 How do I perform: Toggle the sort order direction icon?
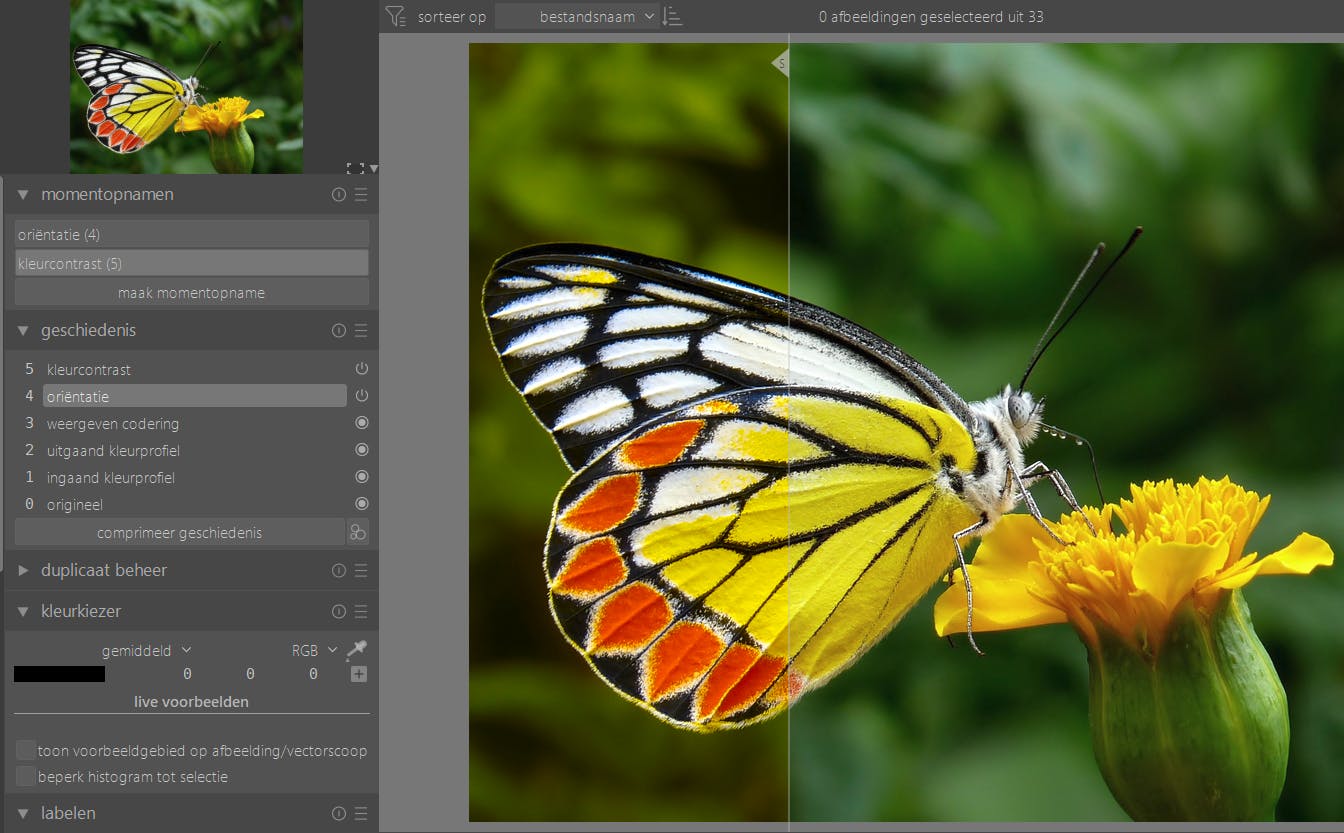tap(673, 16)
